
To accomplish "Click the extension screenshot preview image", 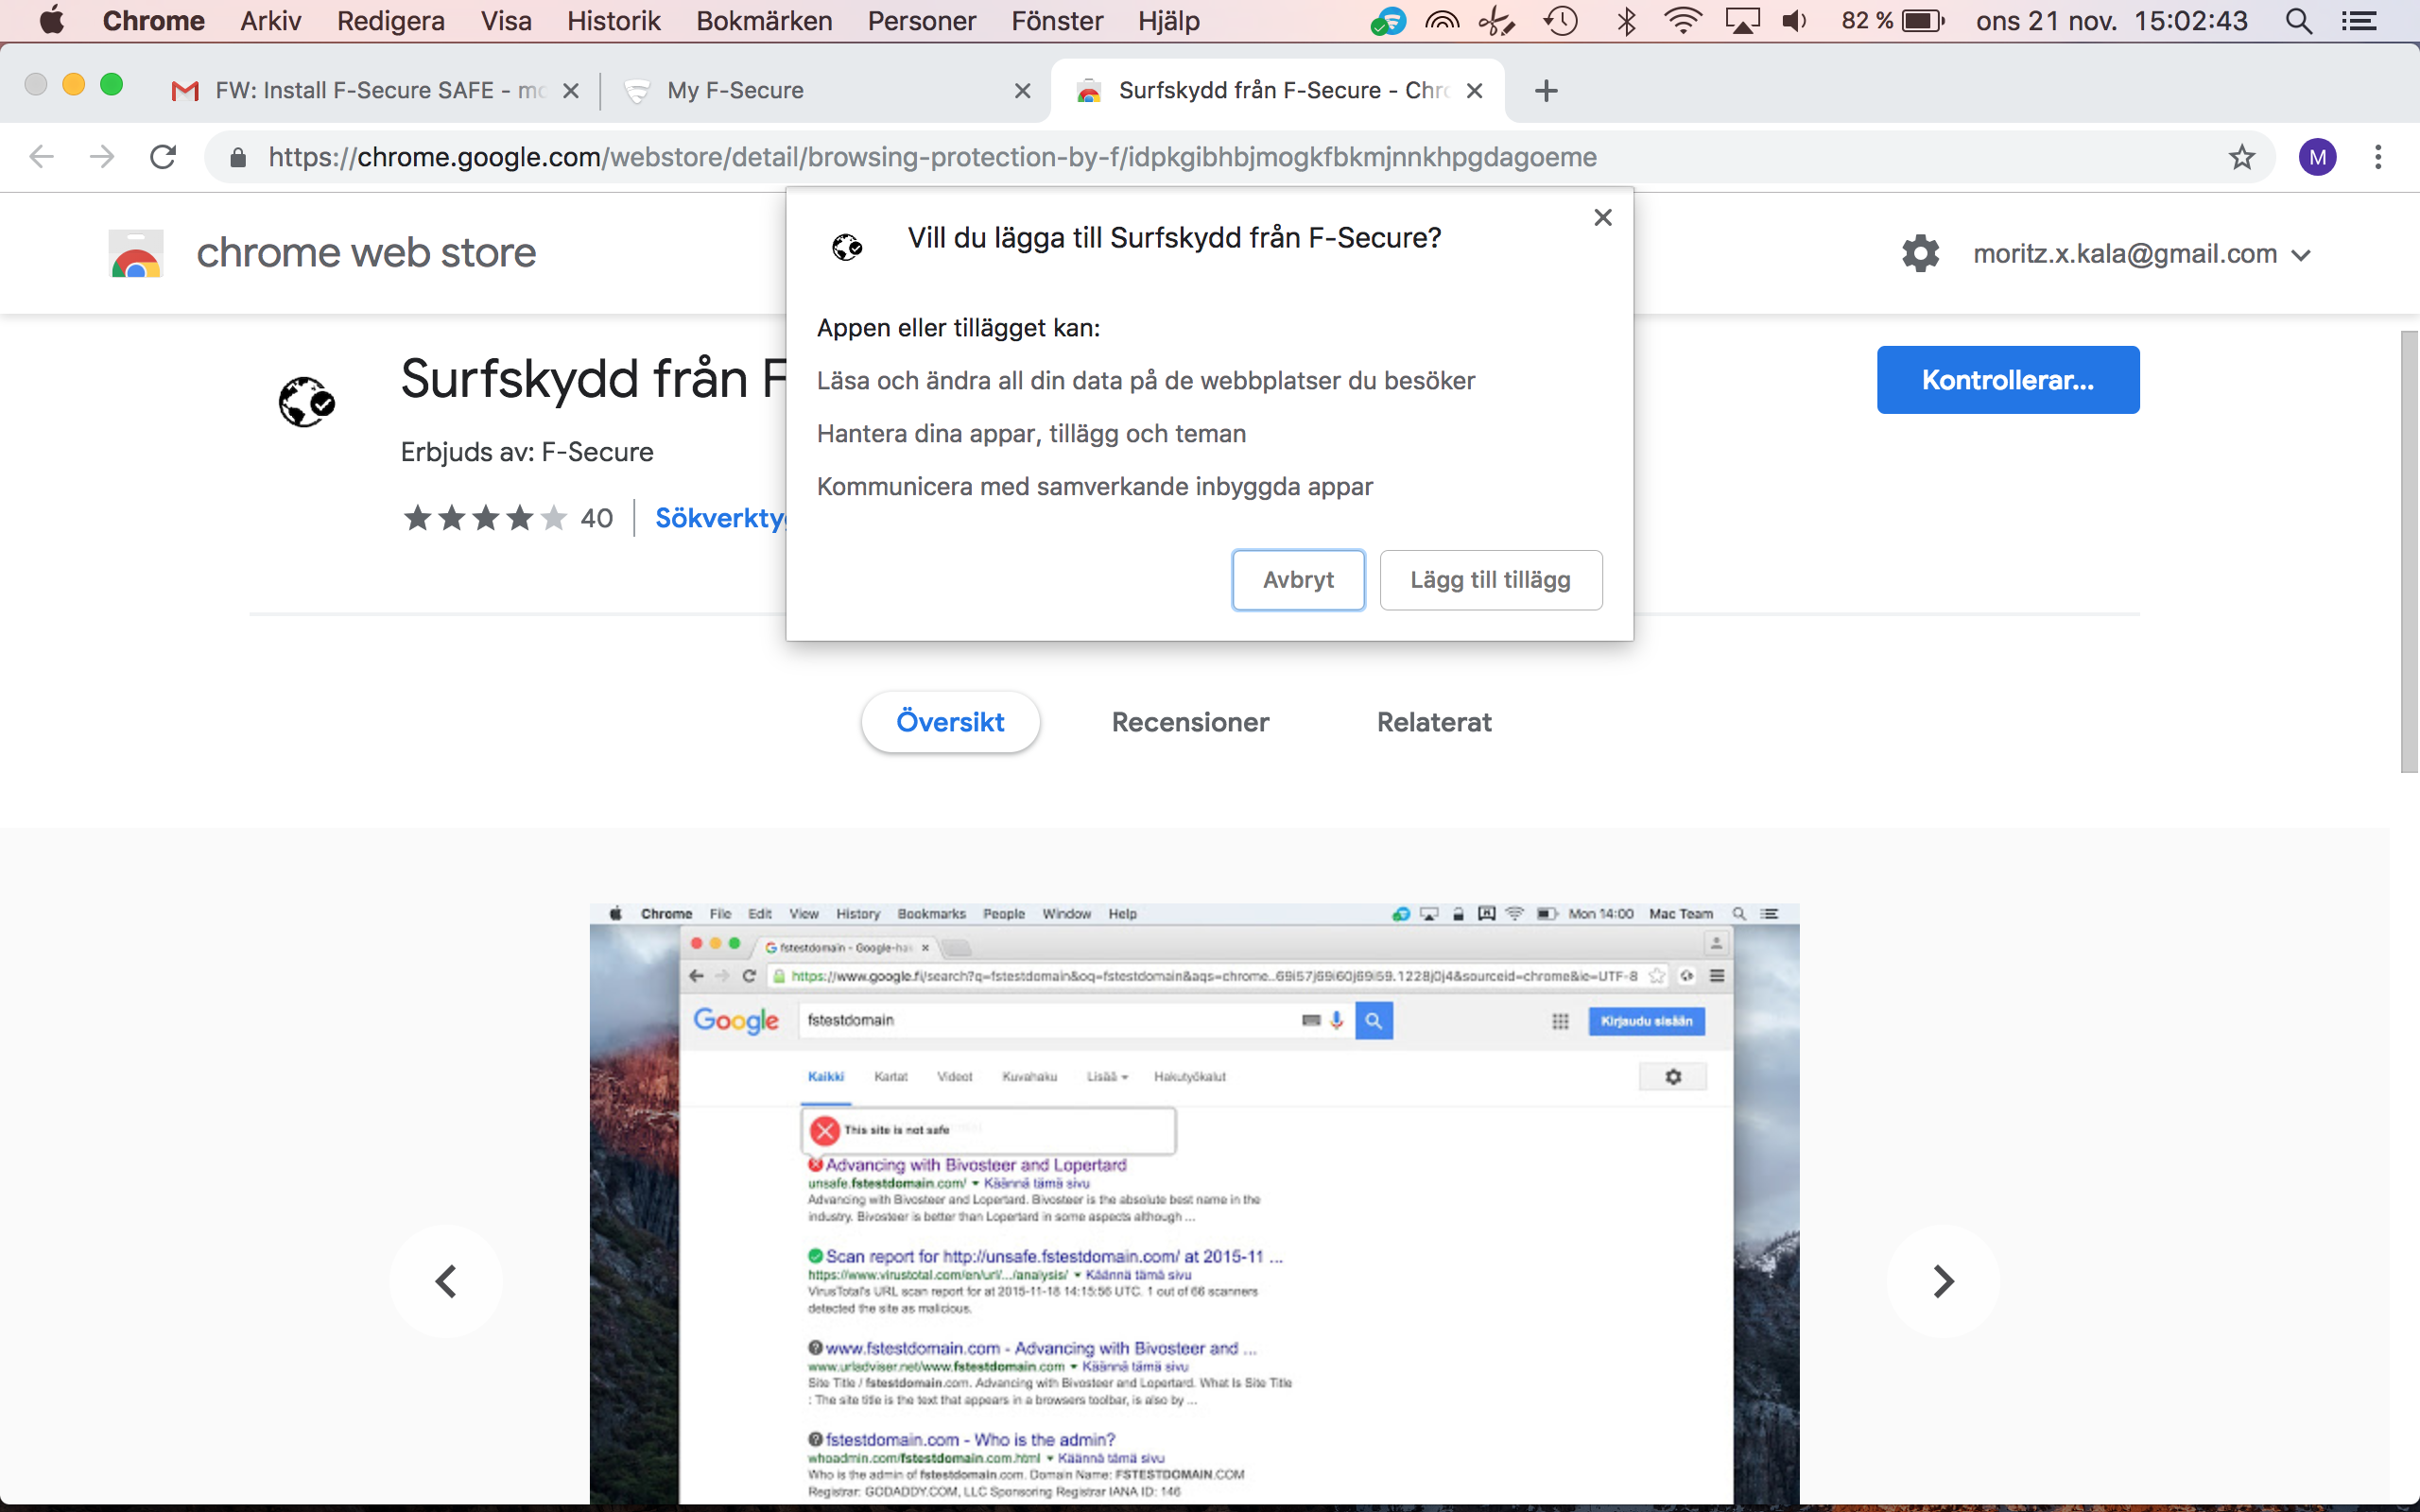I will [1194, 1200].
